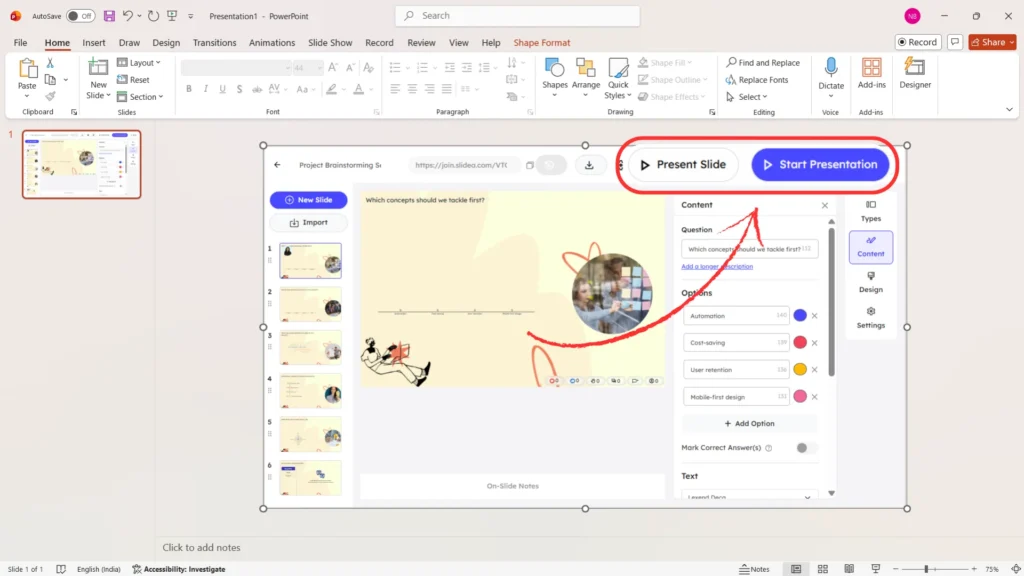The image size is (1024, 576).
Task: Click the Save icon in title bar
Action: (108, 16)
